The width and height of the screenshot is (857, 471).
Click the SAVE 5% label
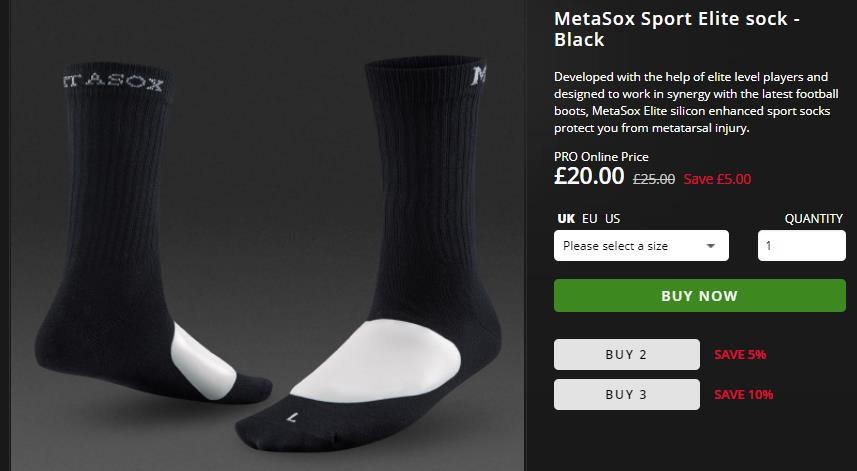740,355
